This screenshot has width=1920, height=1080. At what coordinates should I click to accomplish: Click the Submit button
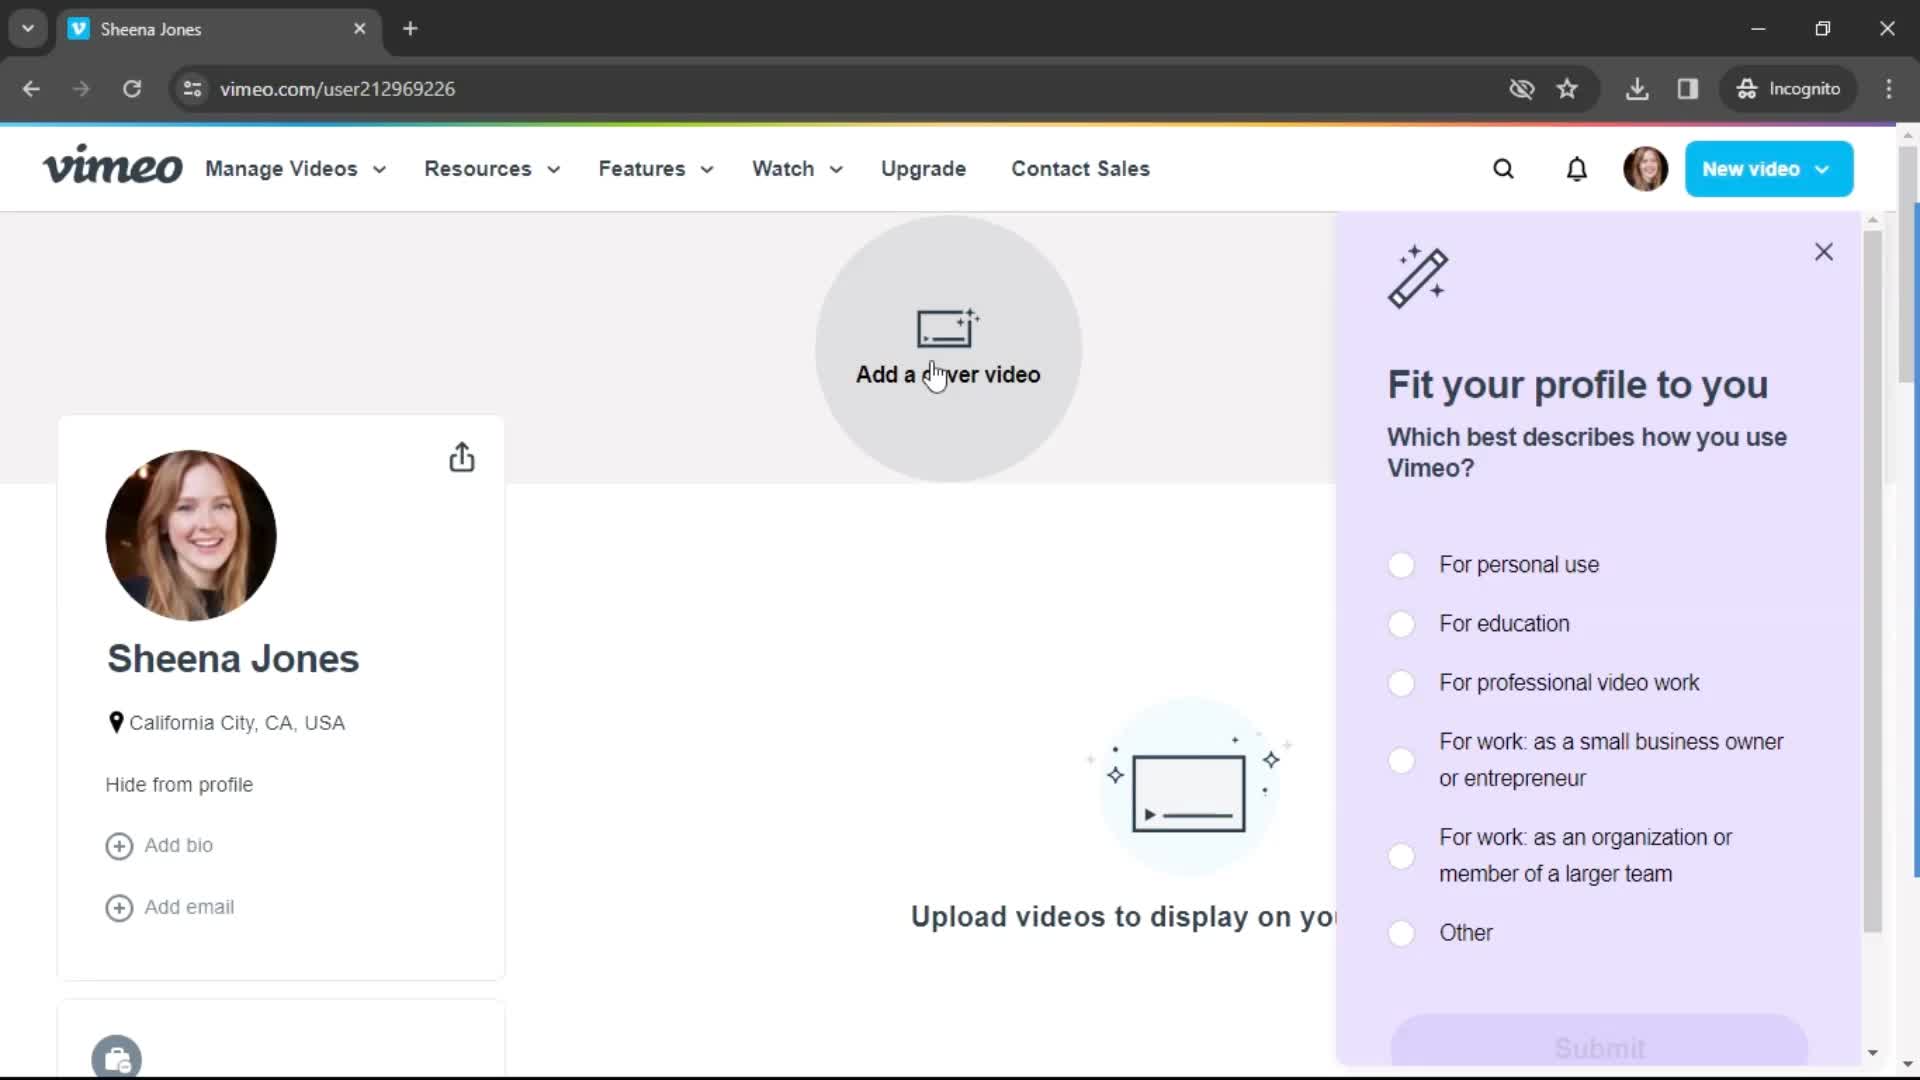(x=1599, y=1042)
